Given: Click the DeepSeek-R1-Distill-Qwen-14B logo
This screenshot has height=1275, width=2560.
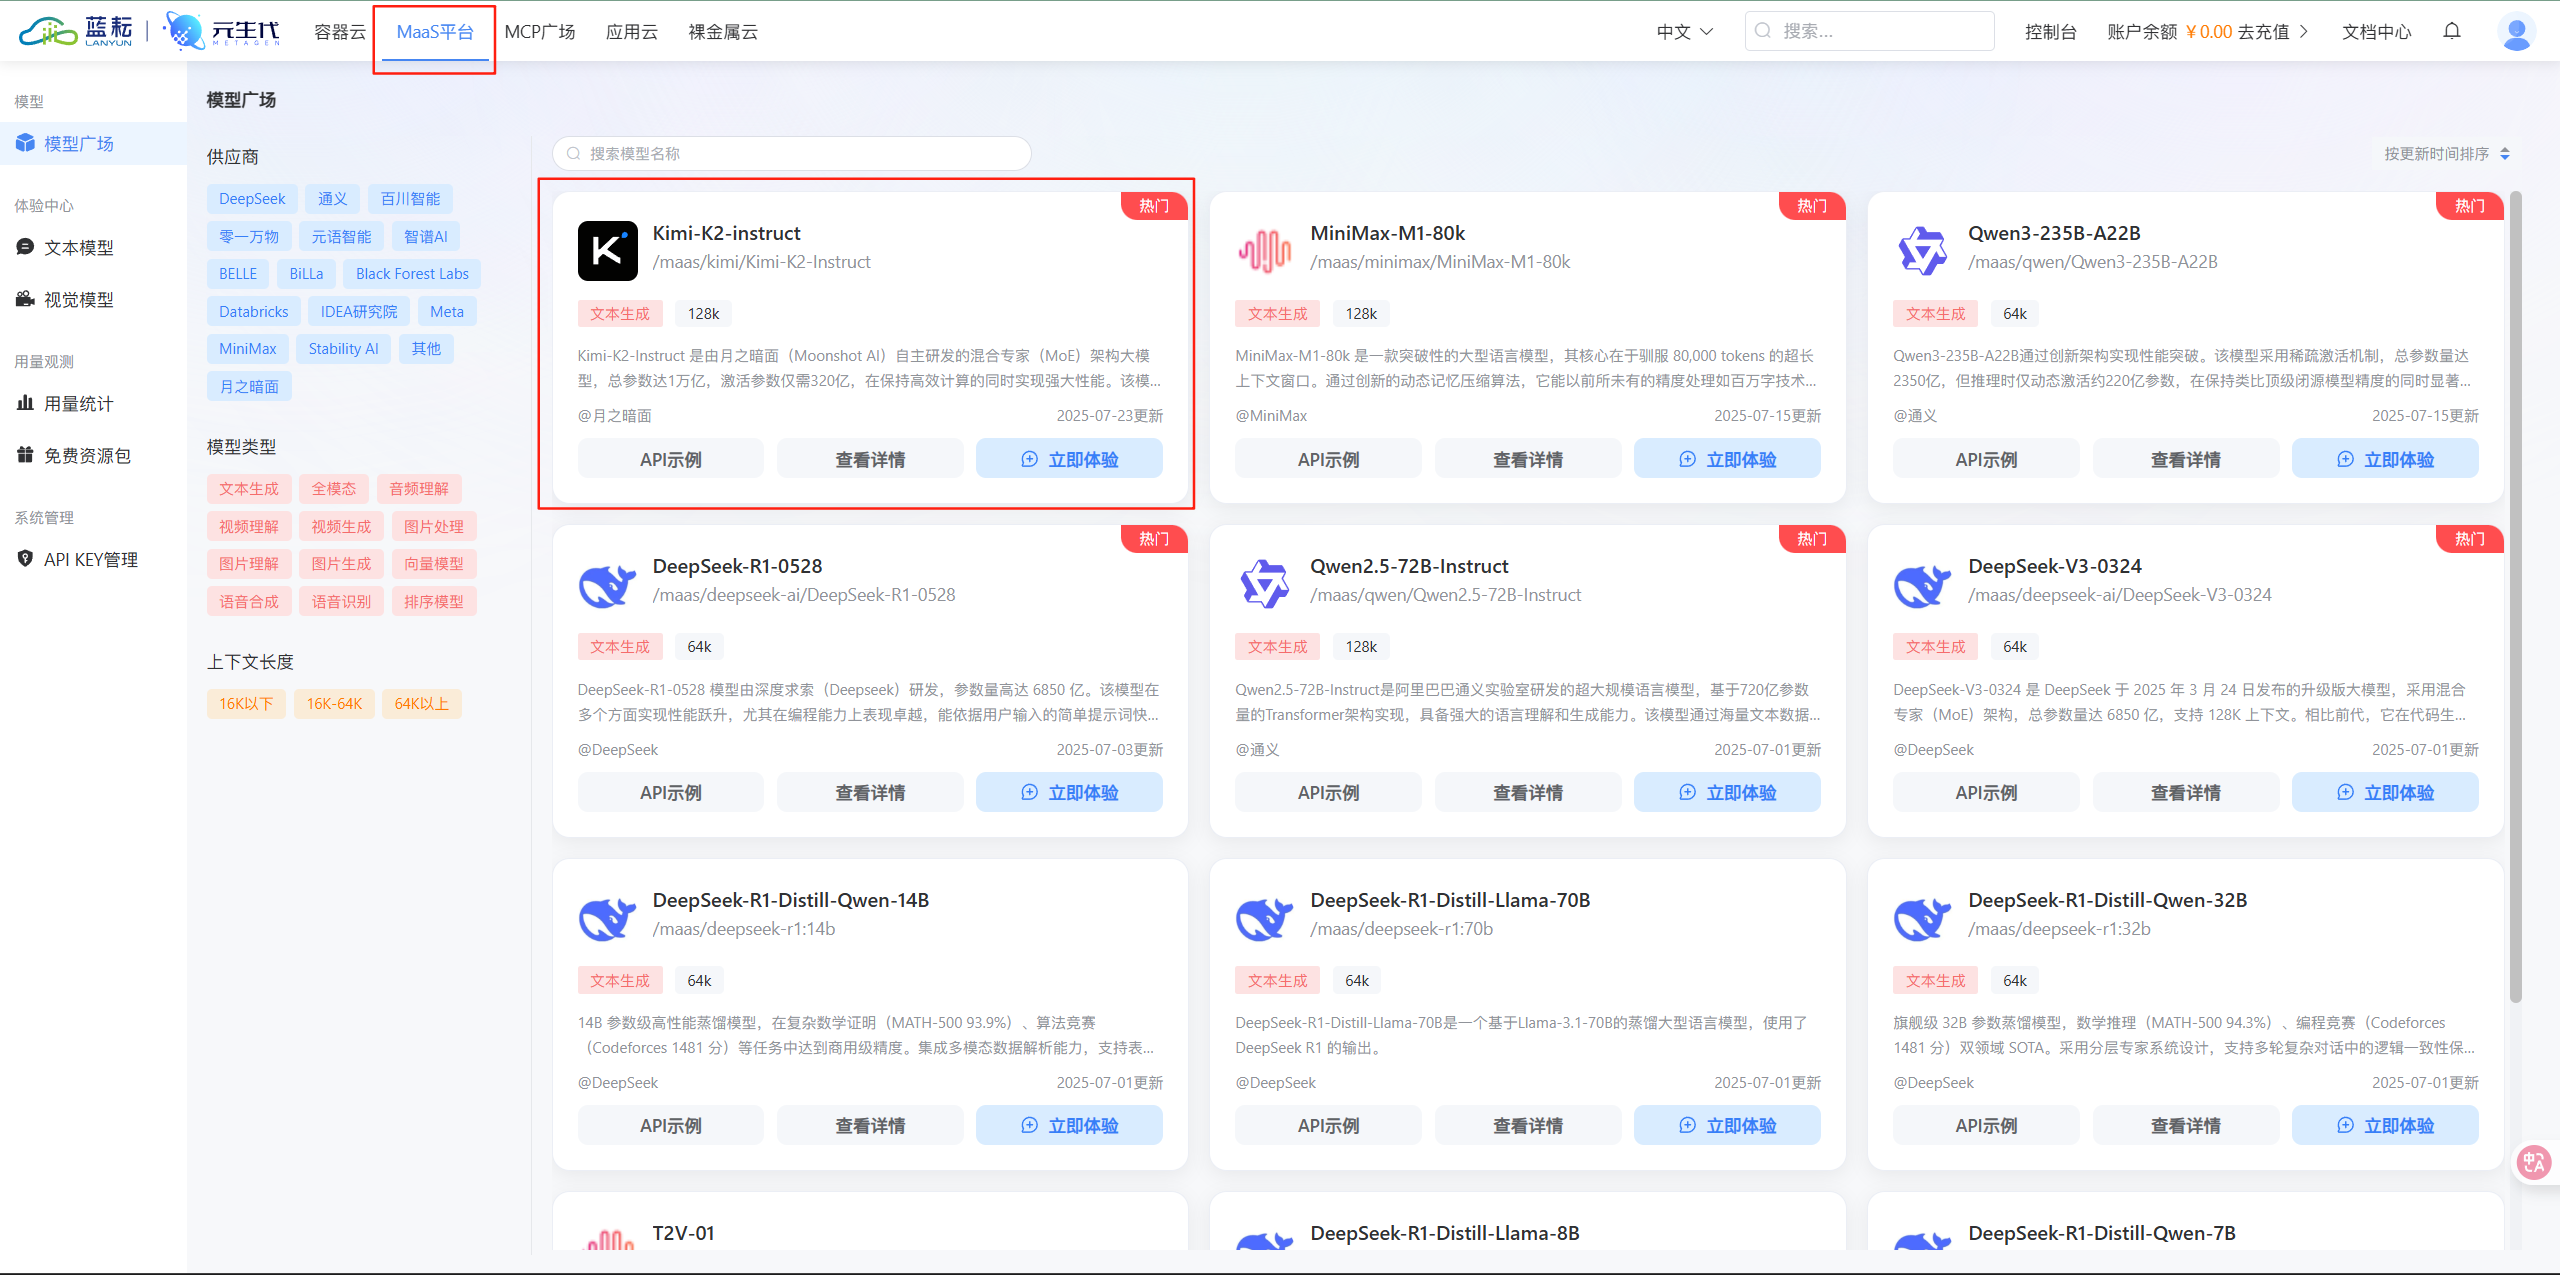Looking at the screenshot, I should coord(607,918).
